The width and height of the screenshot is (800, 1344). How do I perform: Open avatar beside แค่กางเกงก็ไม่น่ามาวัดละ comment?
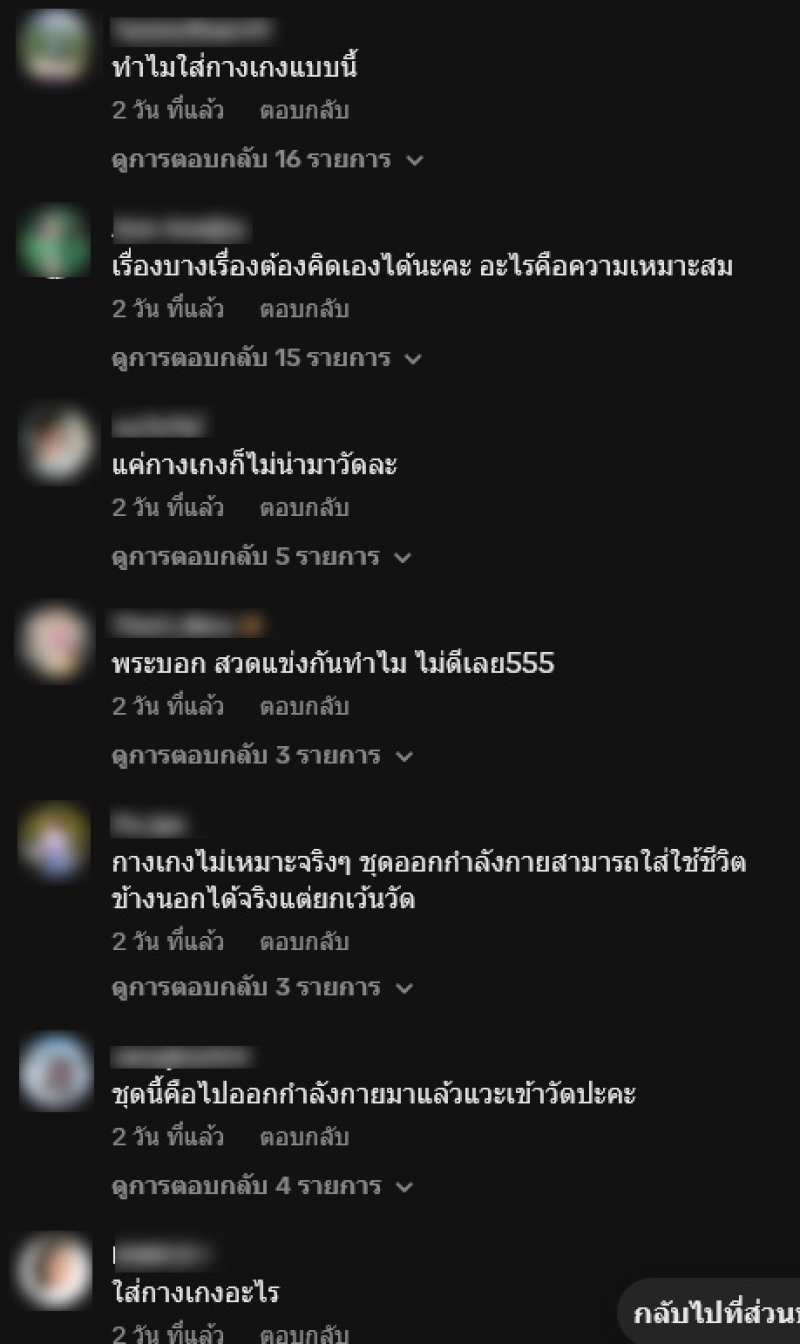[56, 442]
